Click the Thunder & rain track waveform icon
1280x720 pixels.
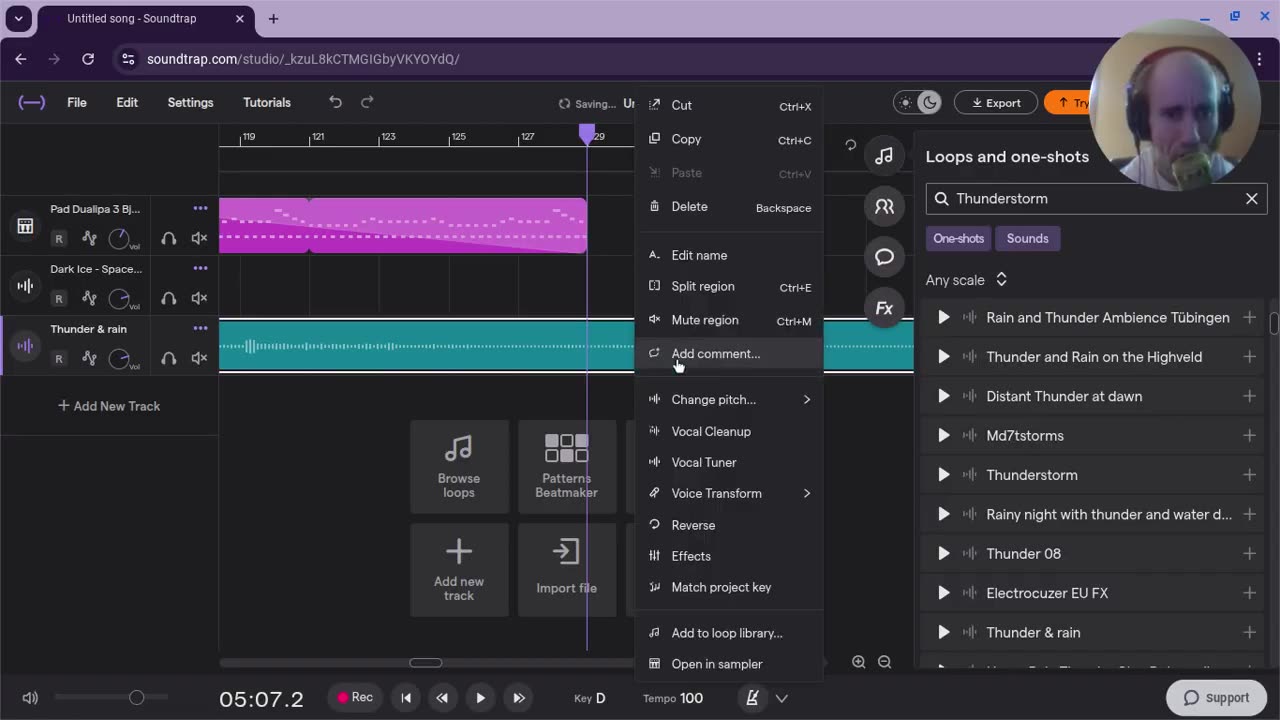pos(25,346)
